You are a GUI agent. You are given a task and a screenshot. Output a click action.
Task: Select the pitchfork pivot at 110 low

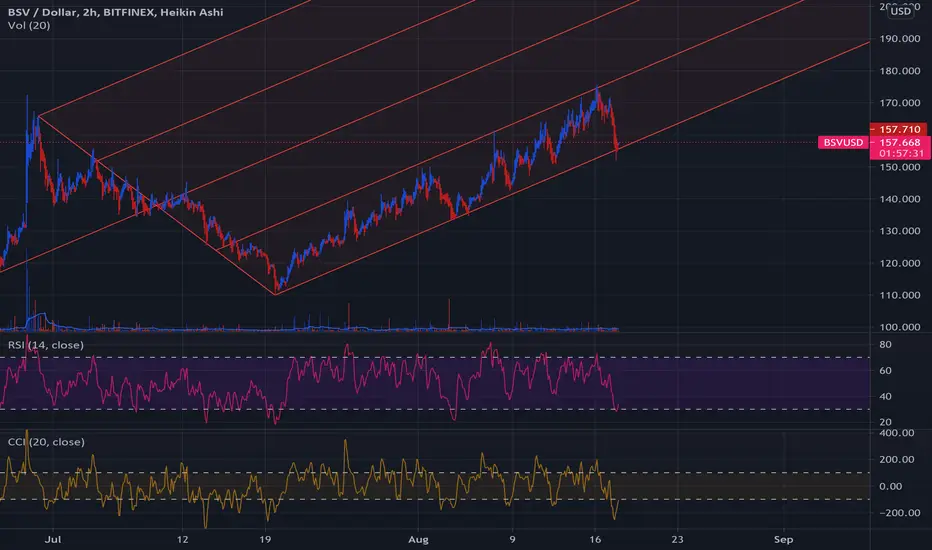coord(275,294)
